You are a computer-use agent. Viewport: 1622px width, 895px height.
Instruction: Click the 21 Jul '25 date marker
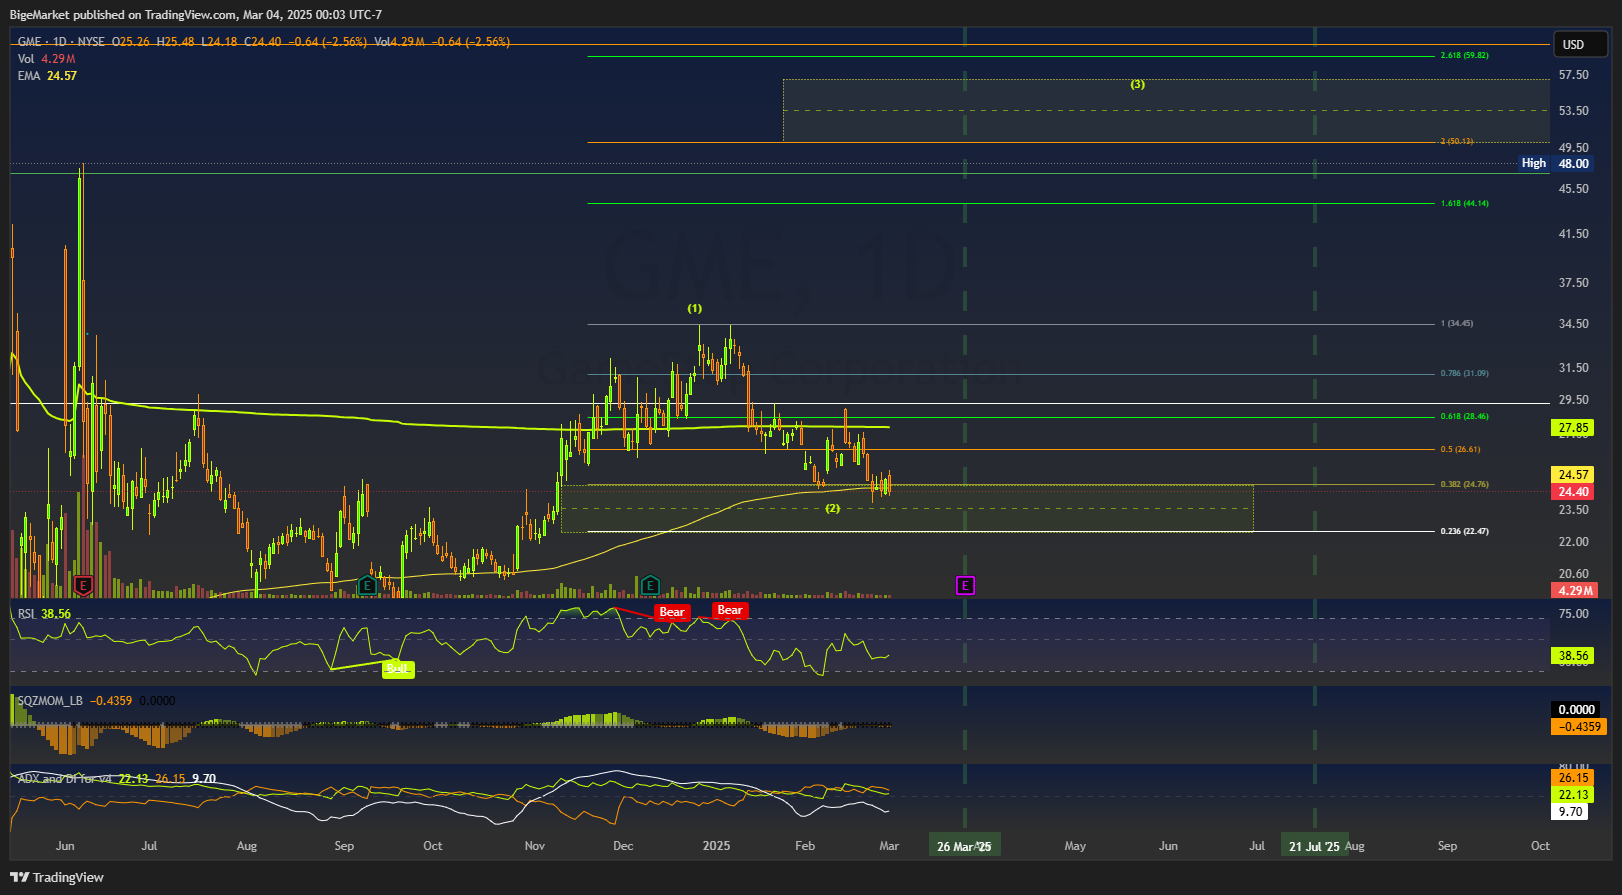click(1314, 846)
